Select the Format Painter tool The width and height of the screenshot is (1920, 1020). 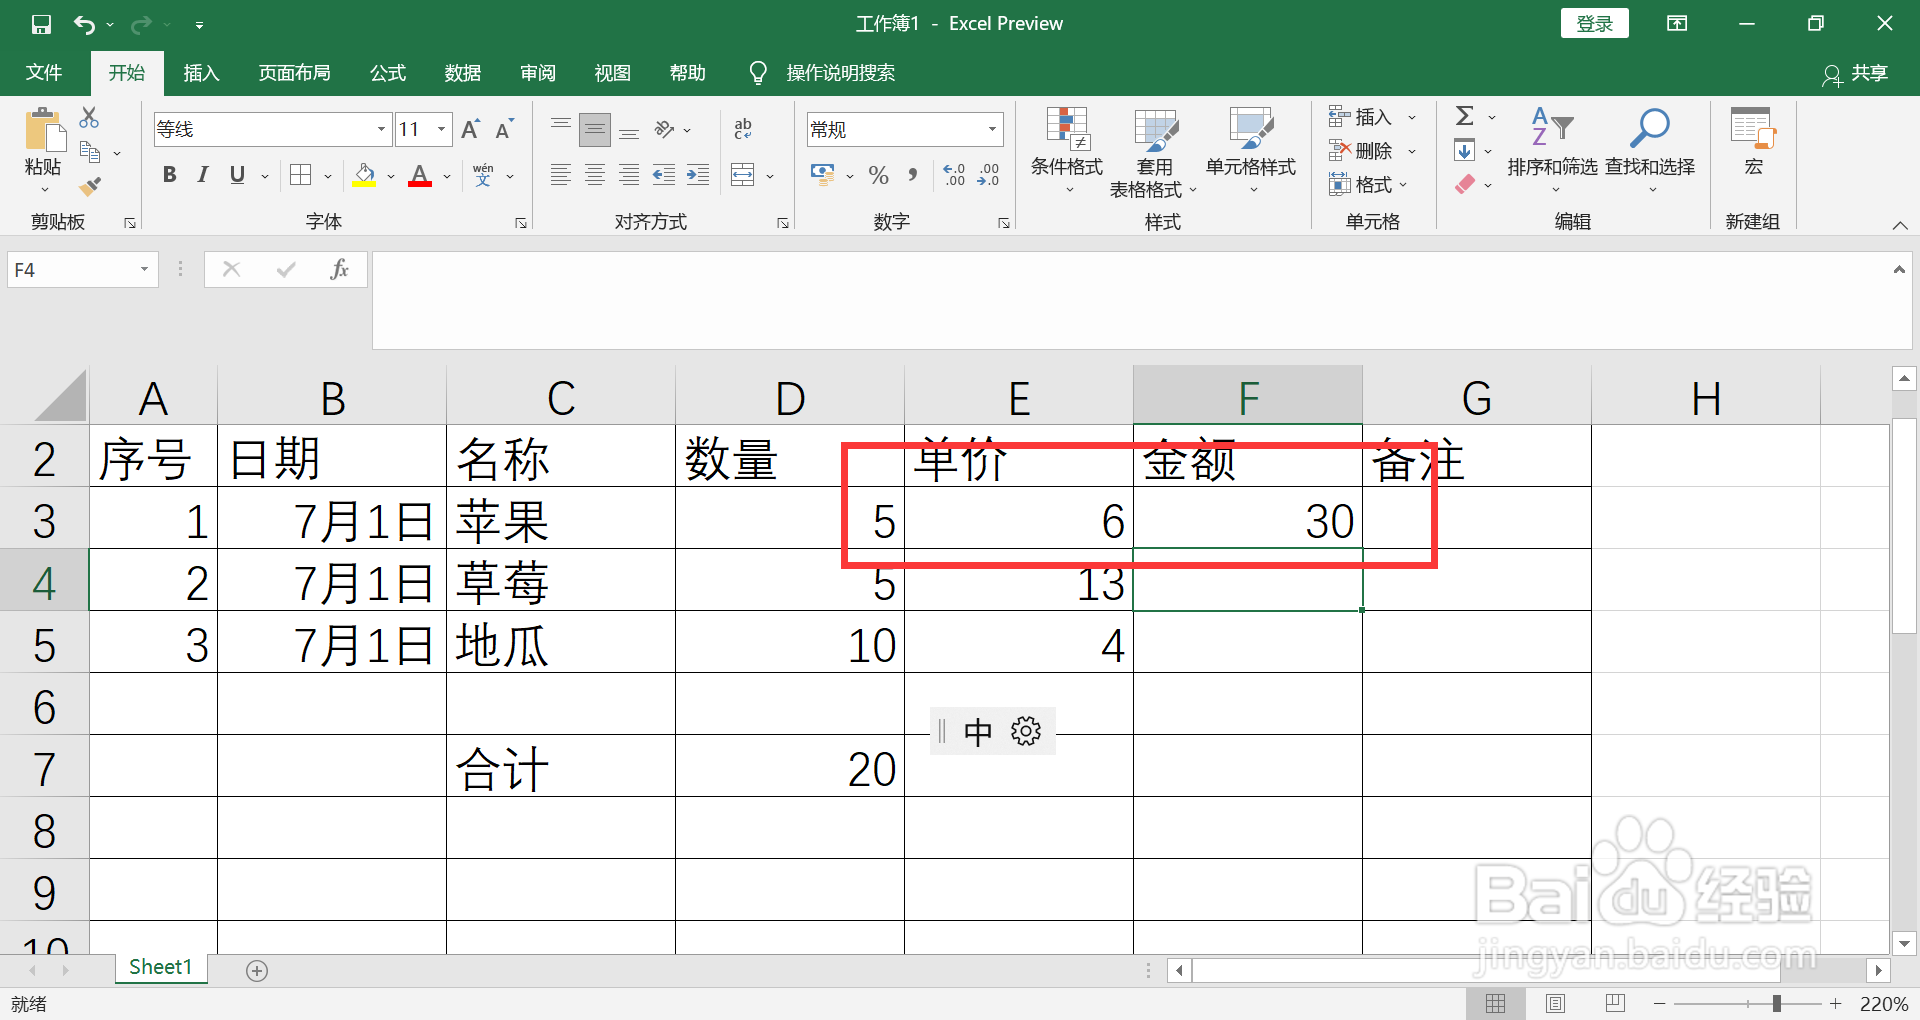(91, 186)
